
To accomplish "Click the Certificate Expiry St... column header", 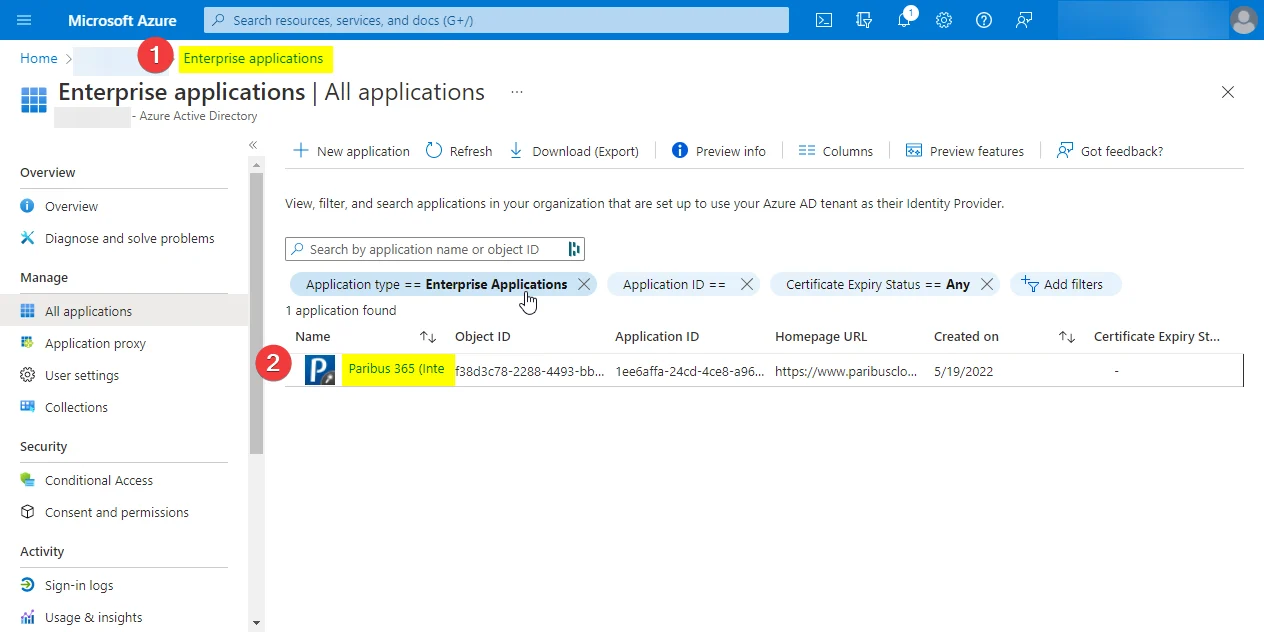I will tap(1157, 337).
